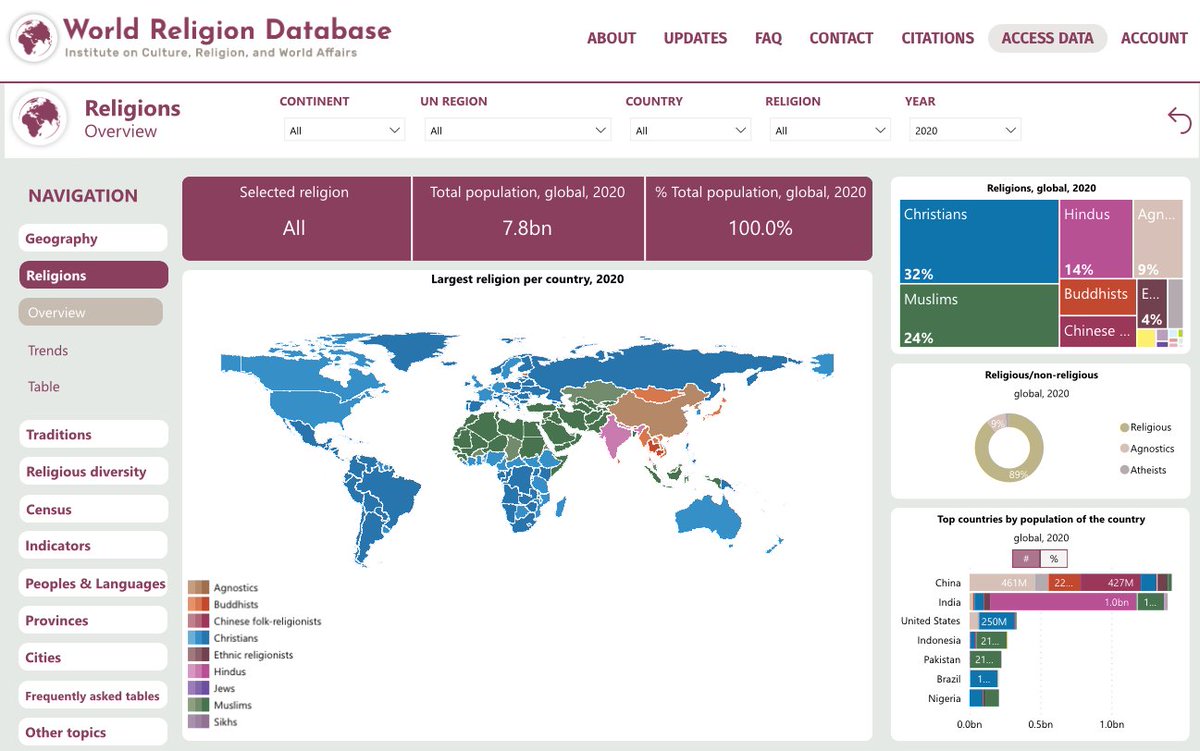Click the Sikhs map legend swatch
The image size is (1200, 751).
(x=198, y=721)
